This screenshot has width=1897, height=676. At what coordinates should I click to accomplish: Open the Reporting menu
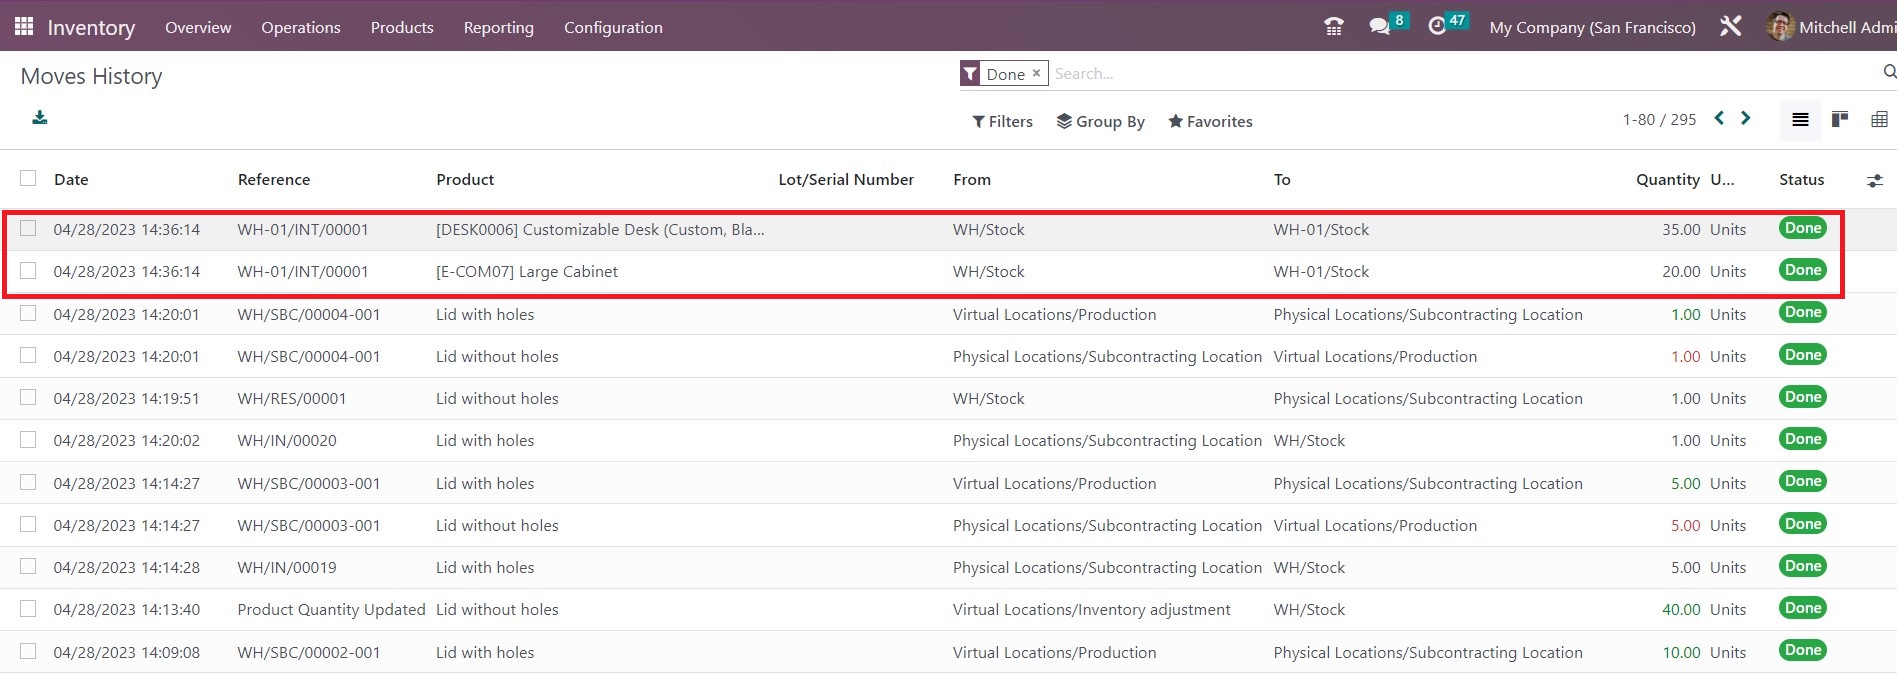[498, 27]
